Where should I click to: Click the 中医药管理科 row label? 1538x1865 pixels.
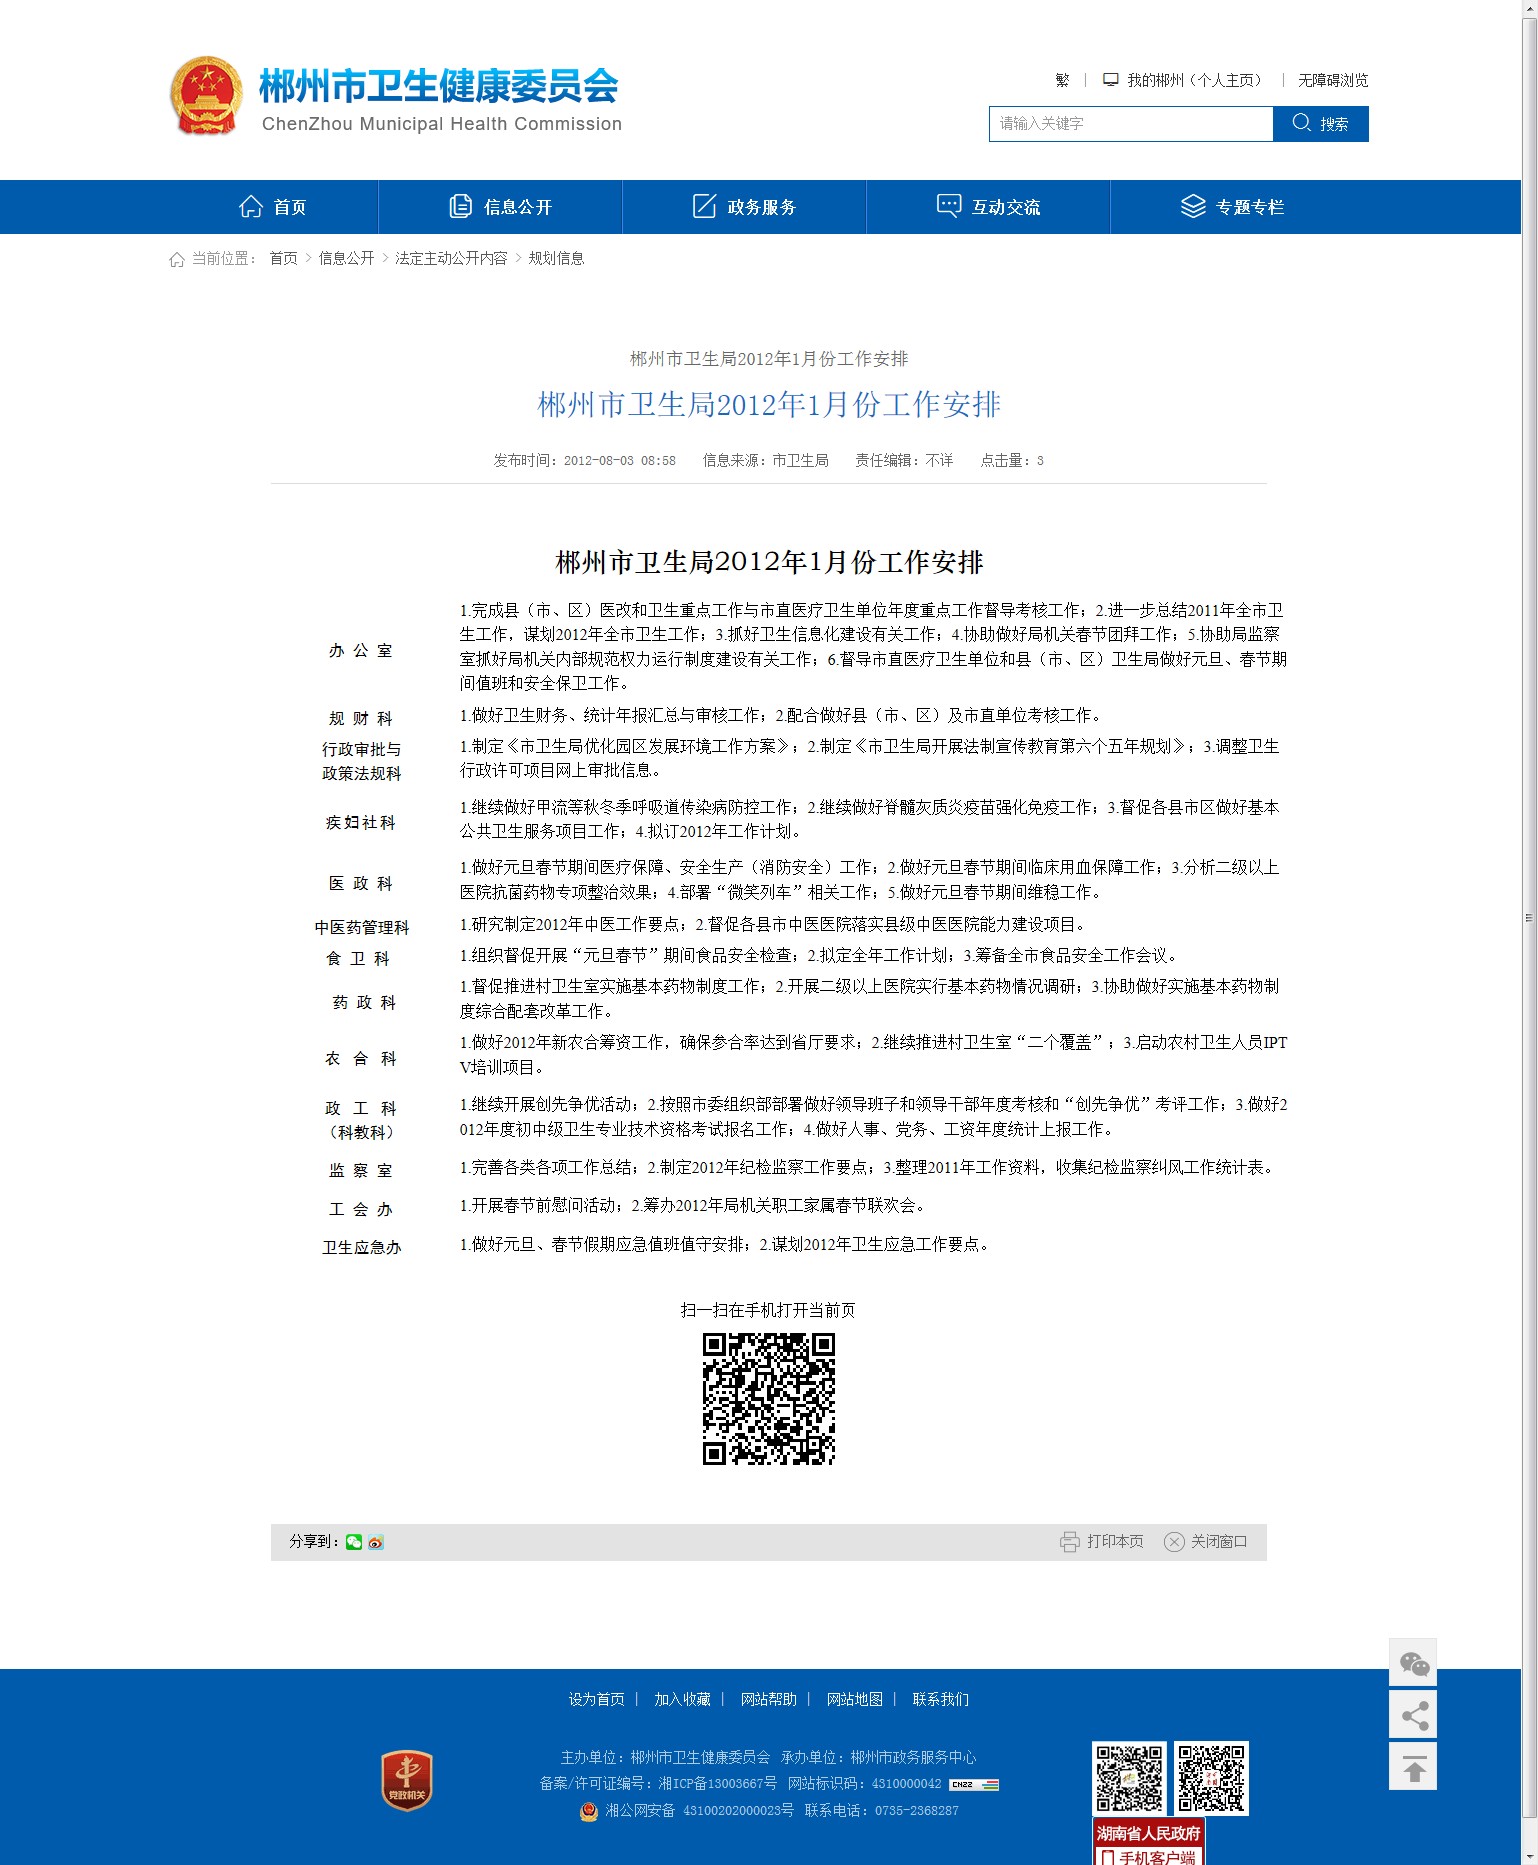361,927
